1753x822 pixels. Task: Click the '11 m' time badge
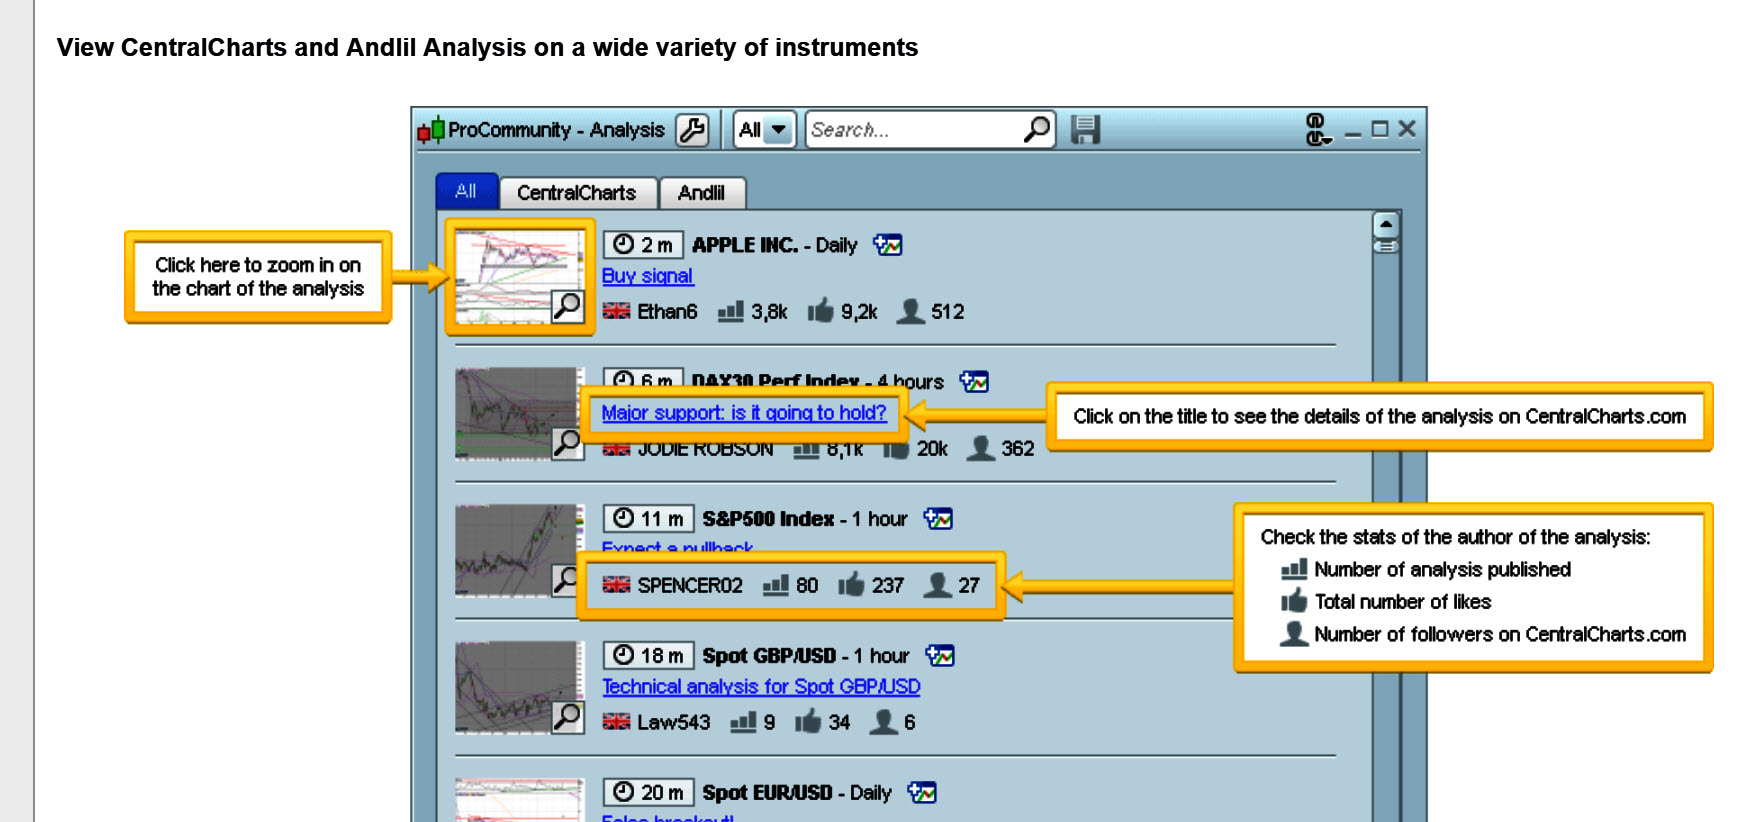[648, 518]
